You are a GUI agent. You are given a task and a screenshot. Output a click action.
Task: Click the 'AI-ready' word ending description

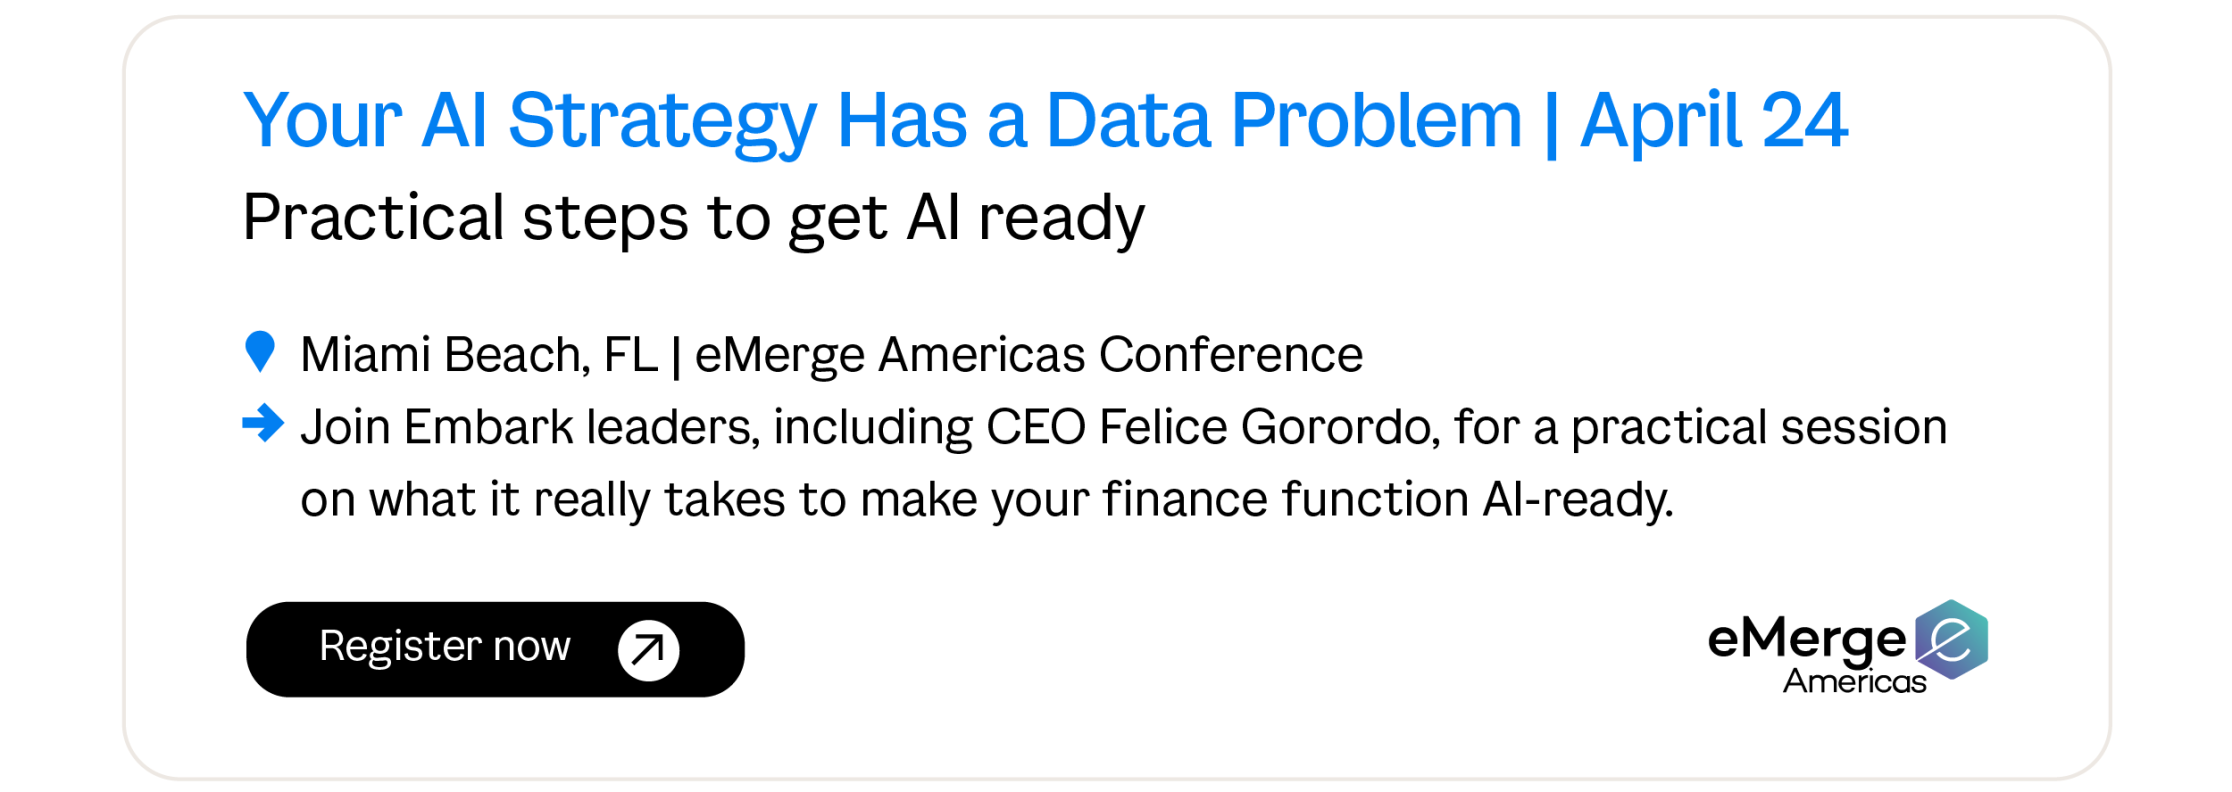[x=1577, y=499]
